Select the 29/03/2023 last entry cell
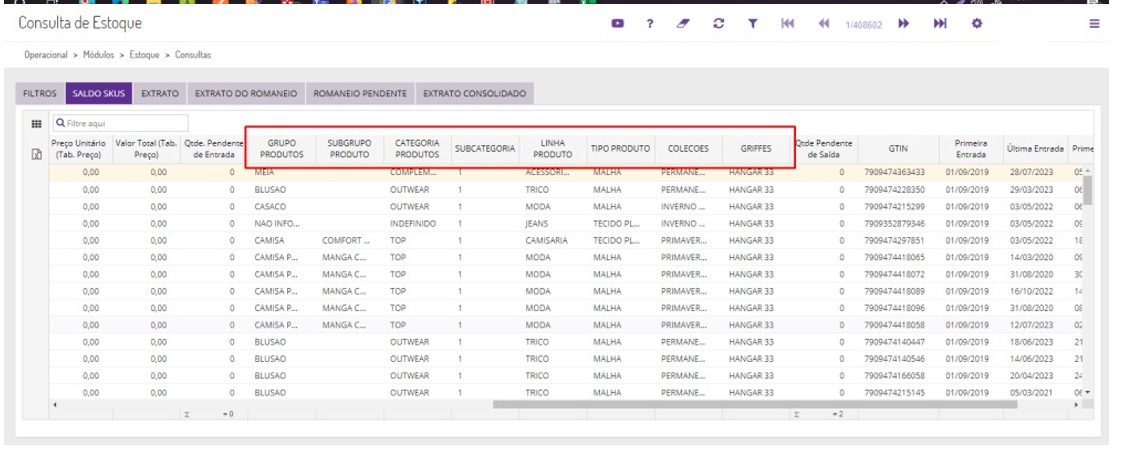 [x=1035, y=189]
